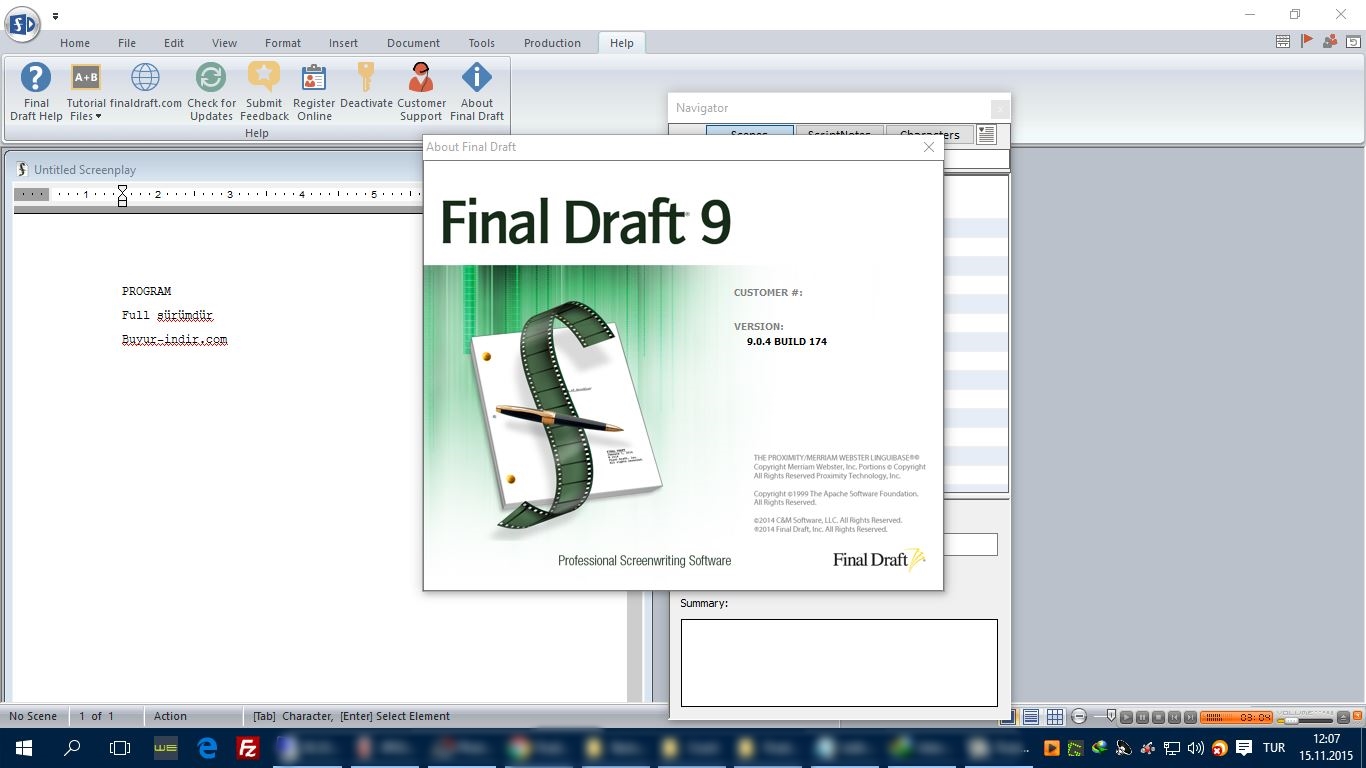
Task: Click the TUR language indicator
Action: click(x=1274, y=748)
